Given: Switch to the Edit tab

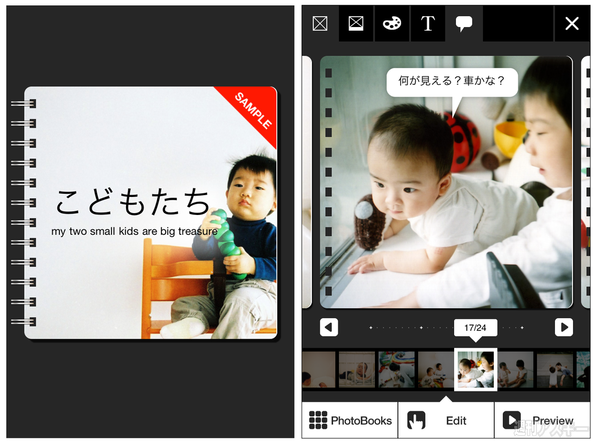Looking at the screenshot, I should coord(446,420).
